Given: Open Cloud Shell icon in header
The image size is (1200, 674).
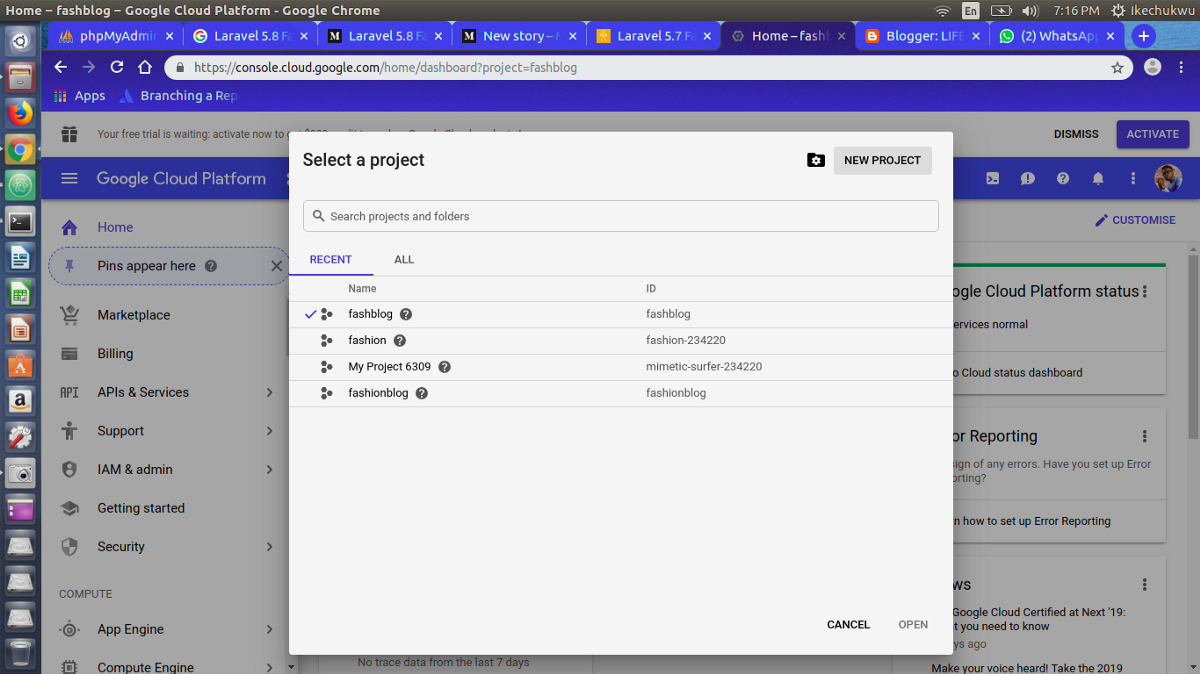Looking at the screenshot, I should coord(993,179).
